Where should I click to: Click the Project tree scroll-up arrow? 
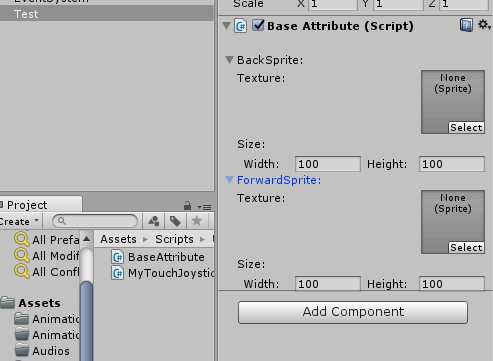pos(87,239)
